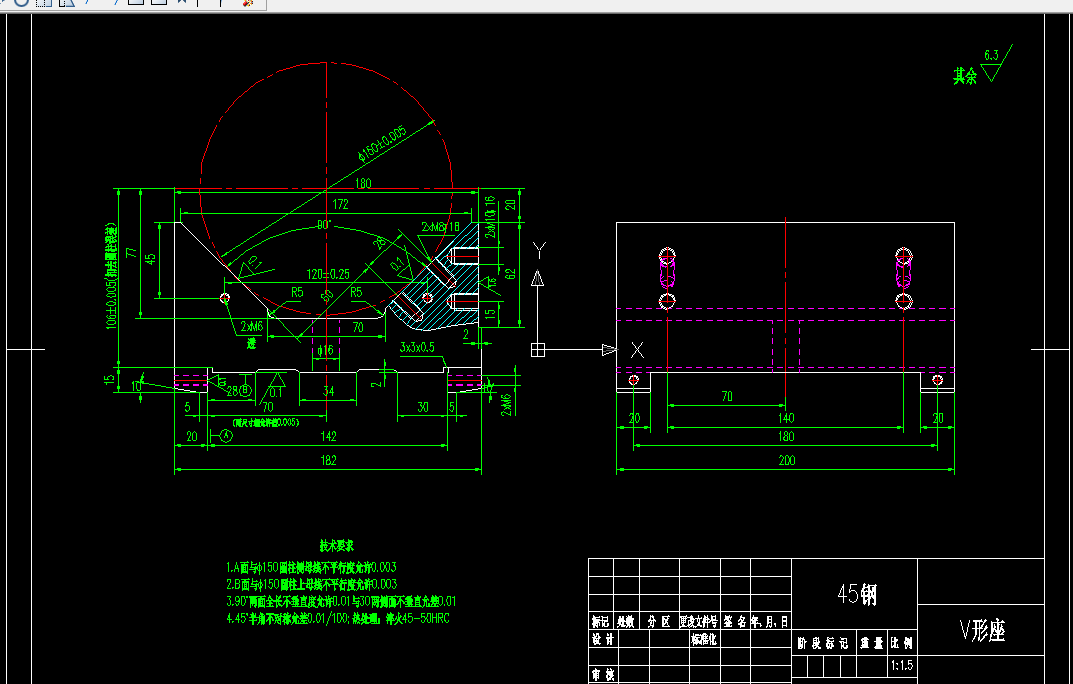
Task: Select the 3x3x0.5 groove callout
Action: click(417, 347)
